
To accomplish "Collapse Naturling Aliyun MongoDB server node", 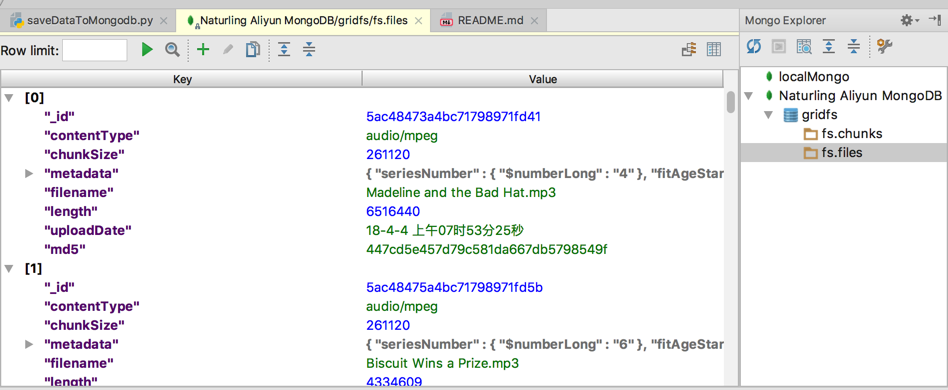I will point(750,96).
